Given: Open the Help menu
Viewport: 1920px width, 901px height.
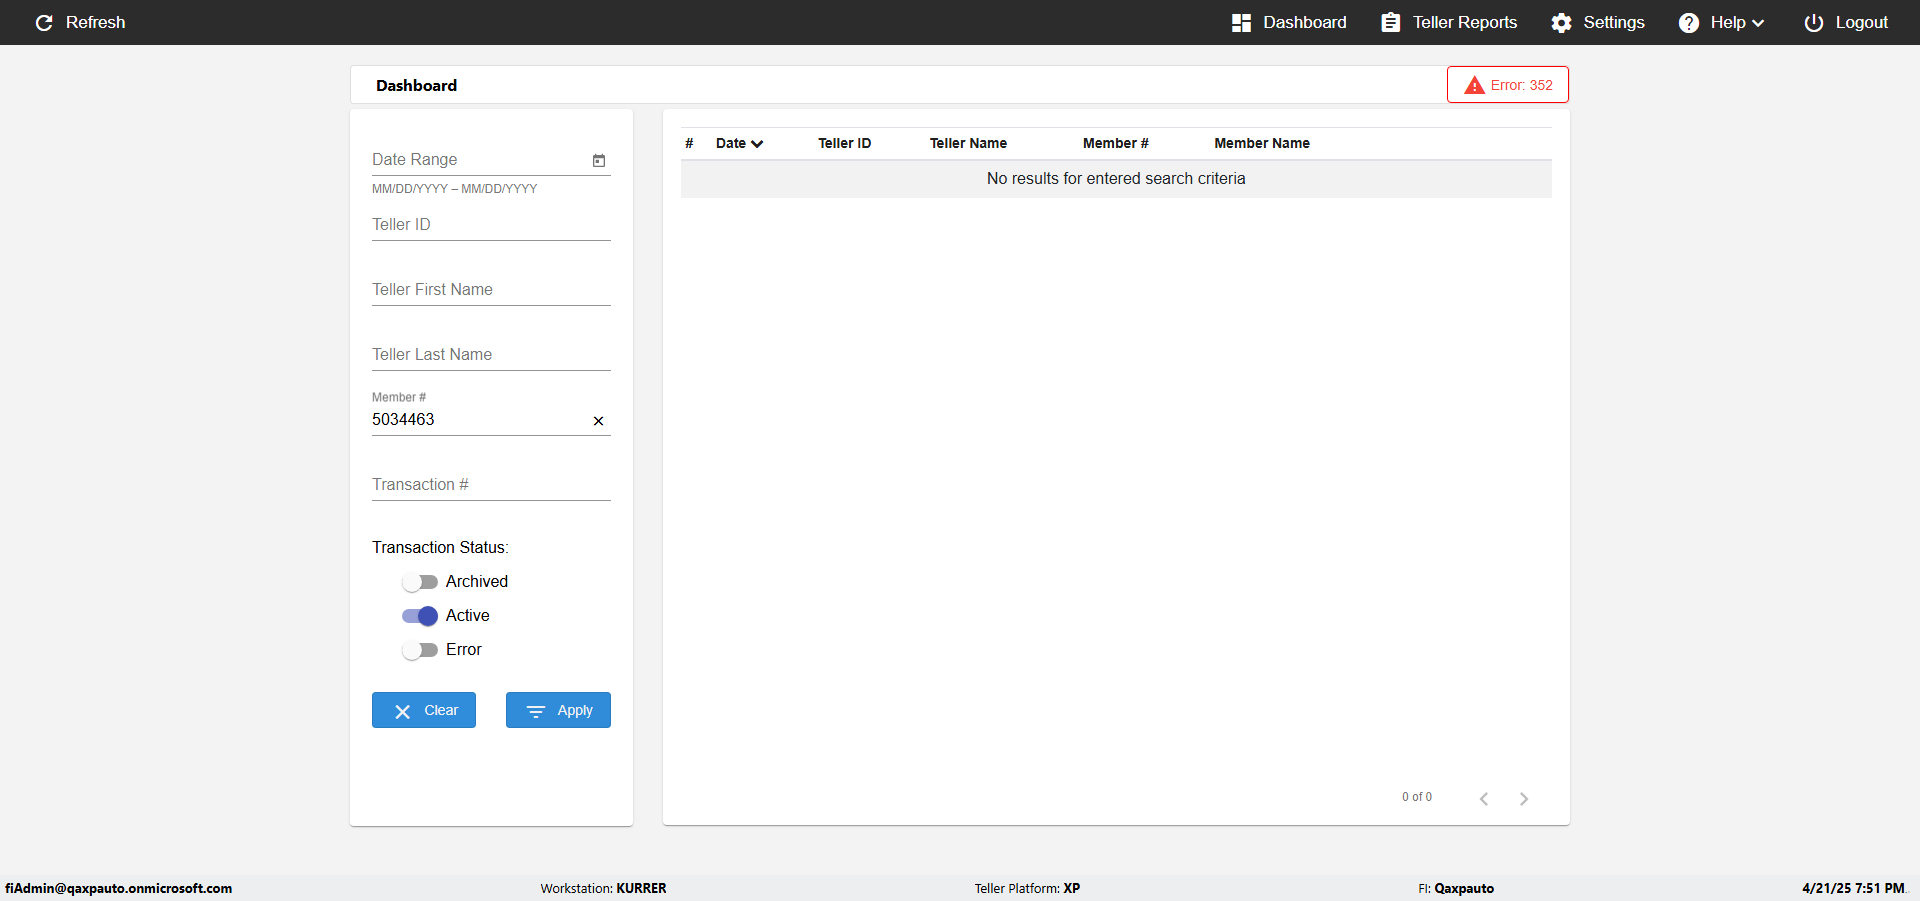Looking at the screenshot, I should coord(1721,22).
